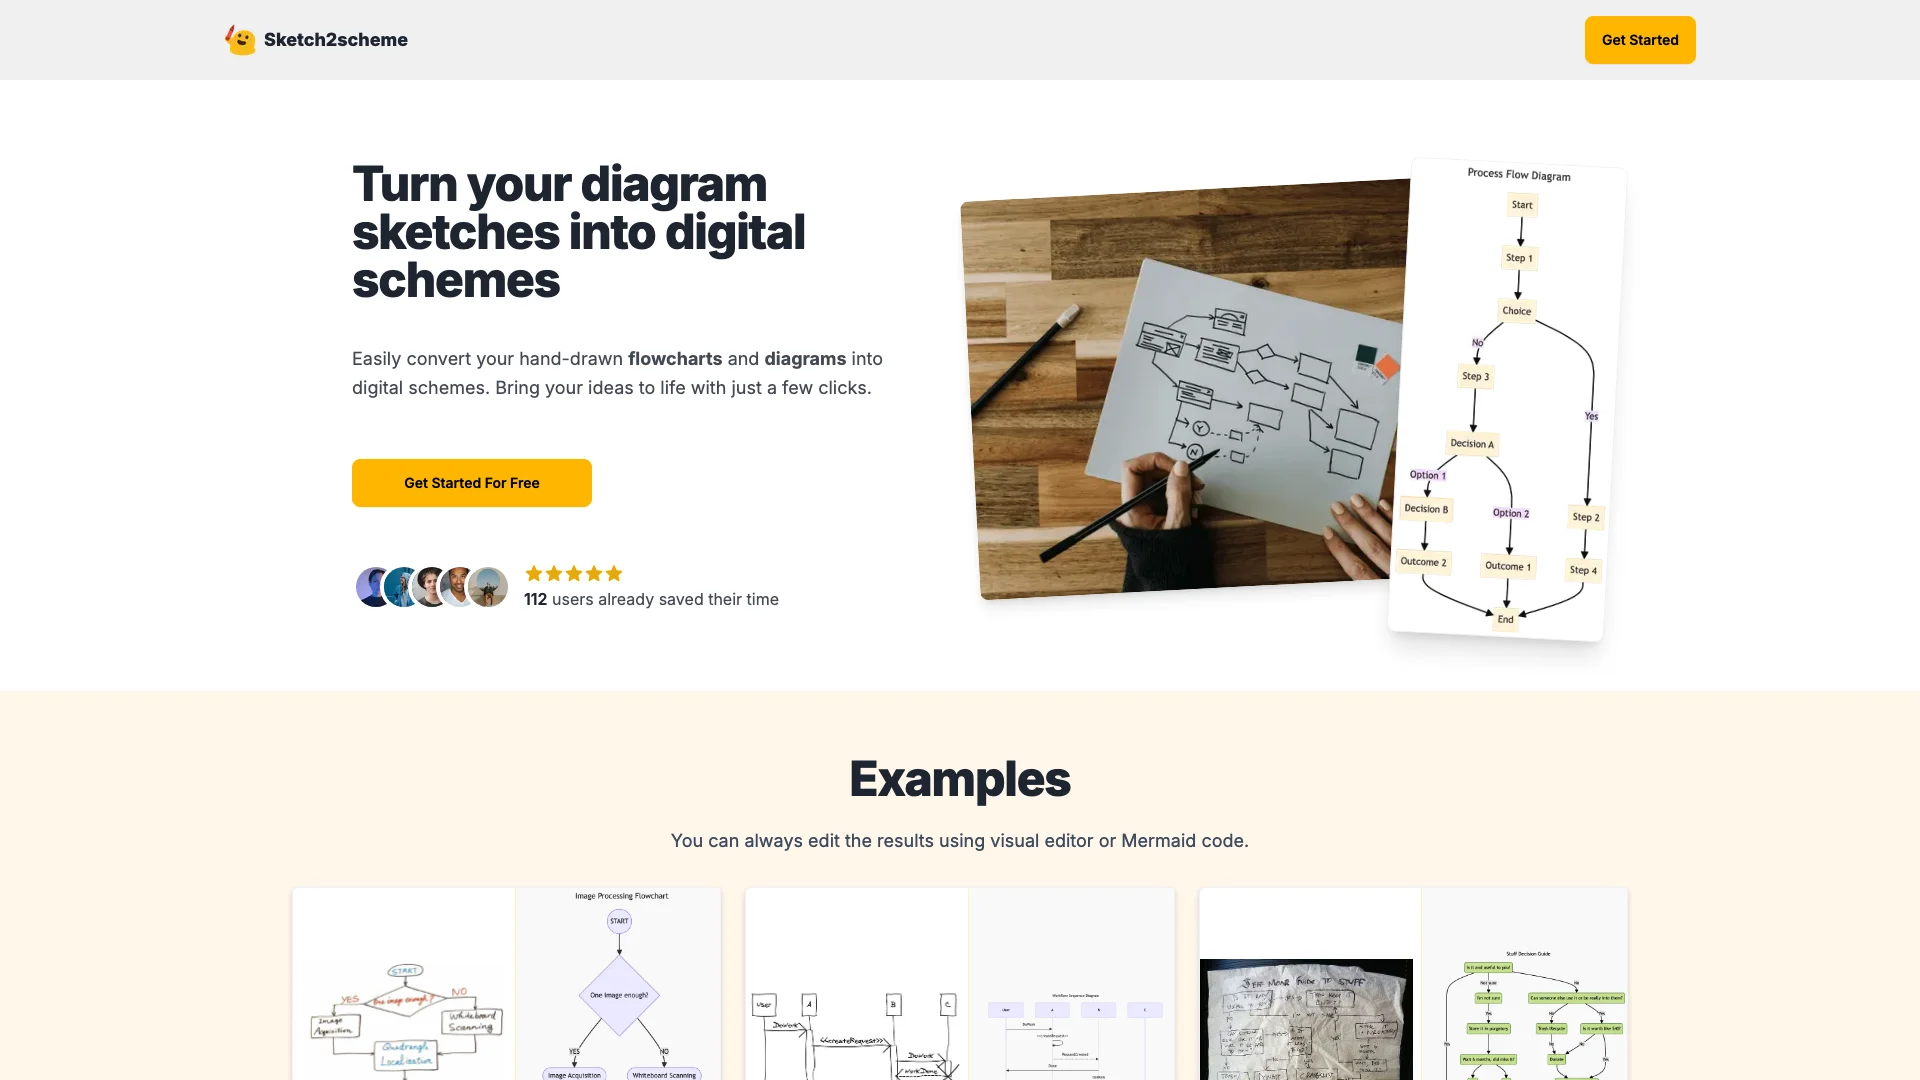The image size is (1920, 1080).
Task: Click the Sketch2scheme mascot logo icon
Action: click(240, 40)
